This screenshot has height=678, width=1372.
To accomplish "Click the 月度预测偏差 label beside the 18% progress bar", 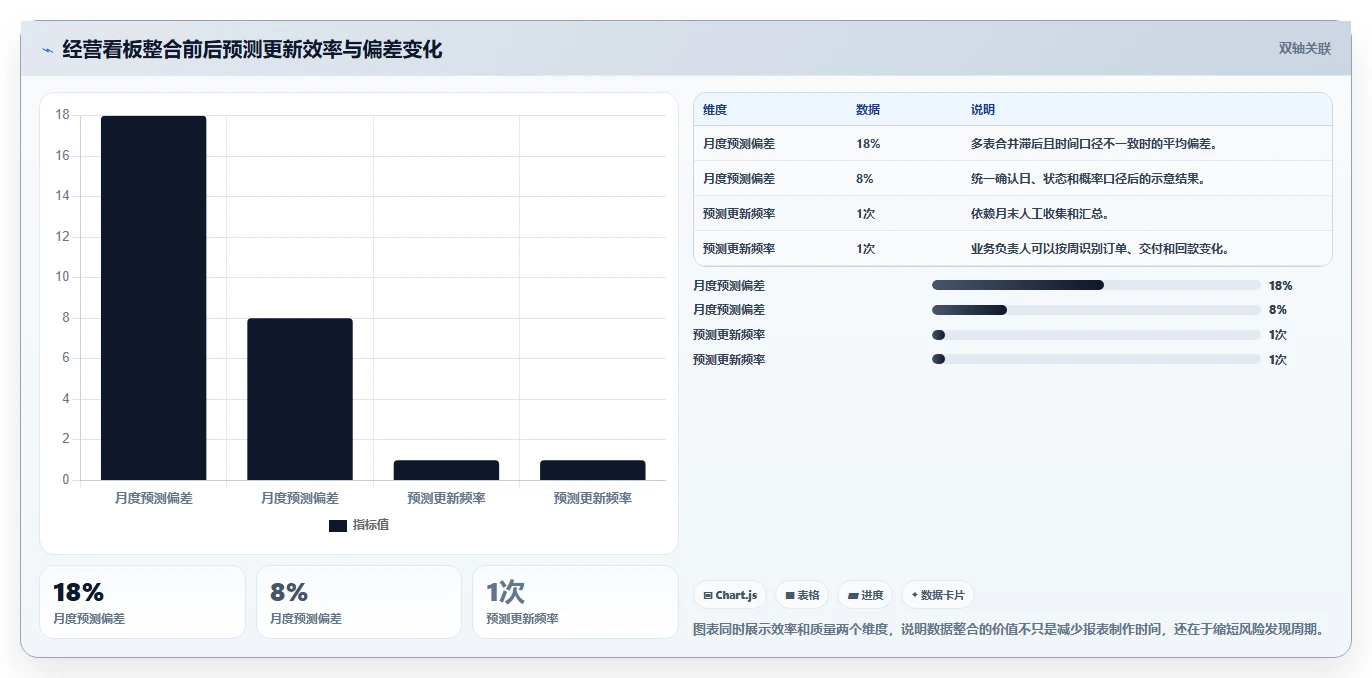I will pos(729,285).
